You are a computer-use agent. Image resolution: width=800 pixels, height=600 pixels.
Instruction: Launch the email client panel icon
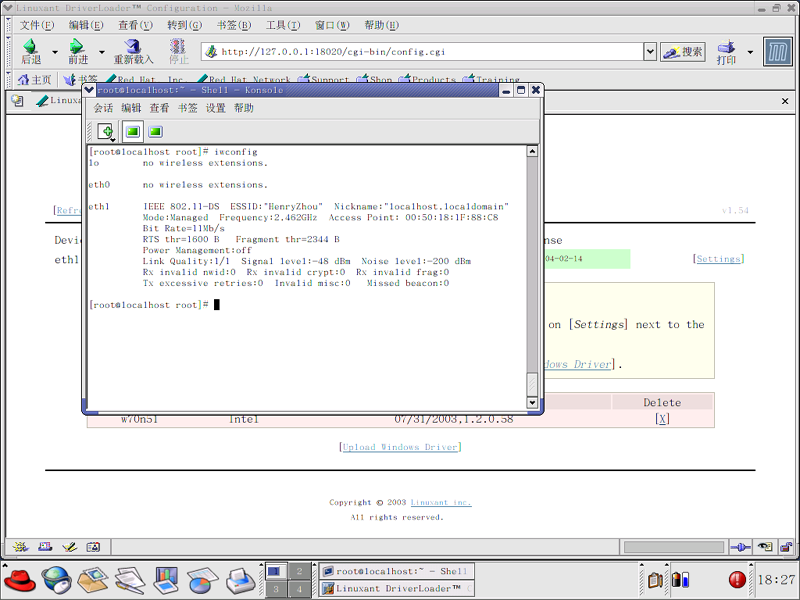point(92,580)
